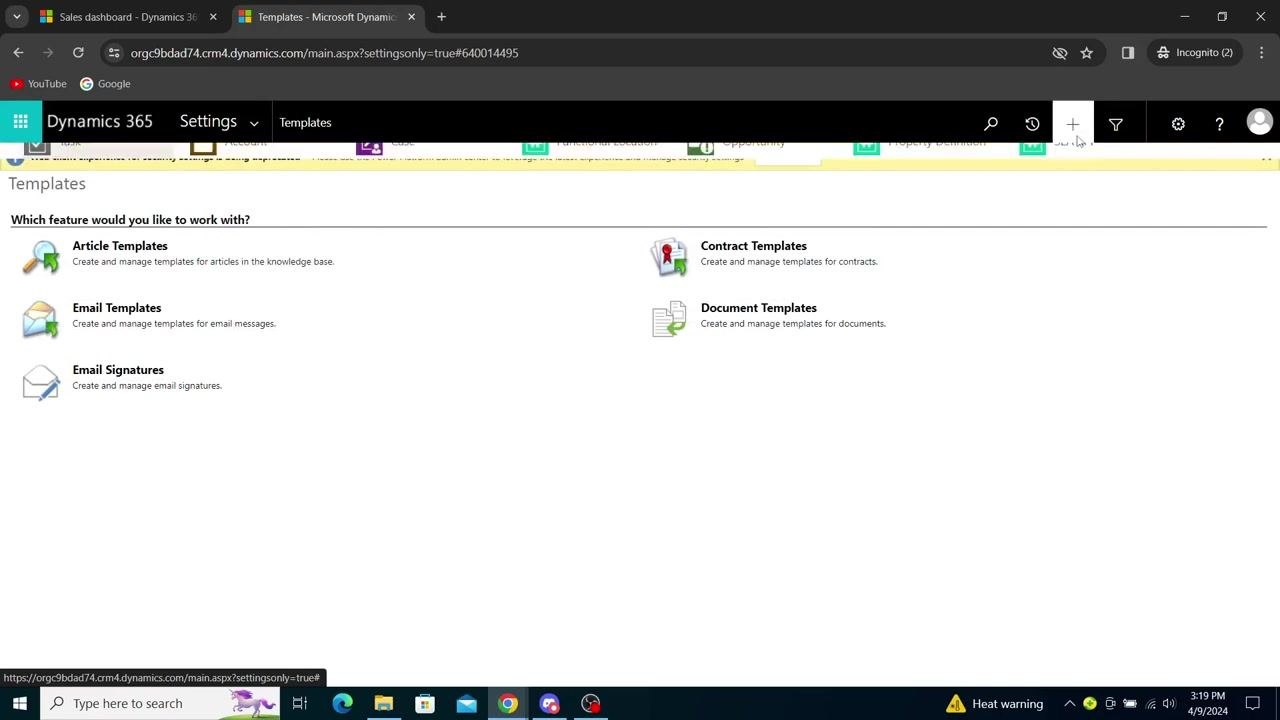Select the Templates browser tab
The image size is (1280, 720).
pyautogui.click(x=326, y=17)
